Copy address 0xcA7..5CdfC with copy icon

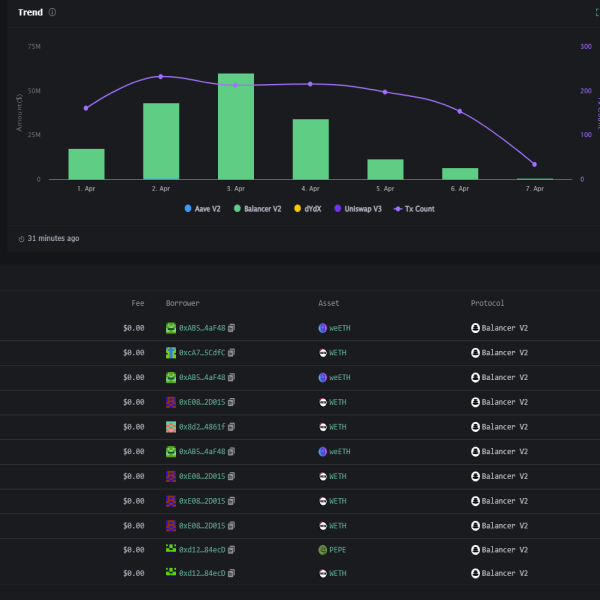pos(231,352)
